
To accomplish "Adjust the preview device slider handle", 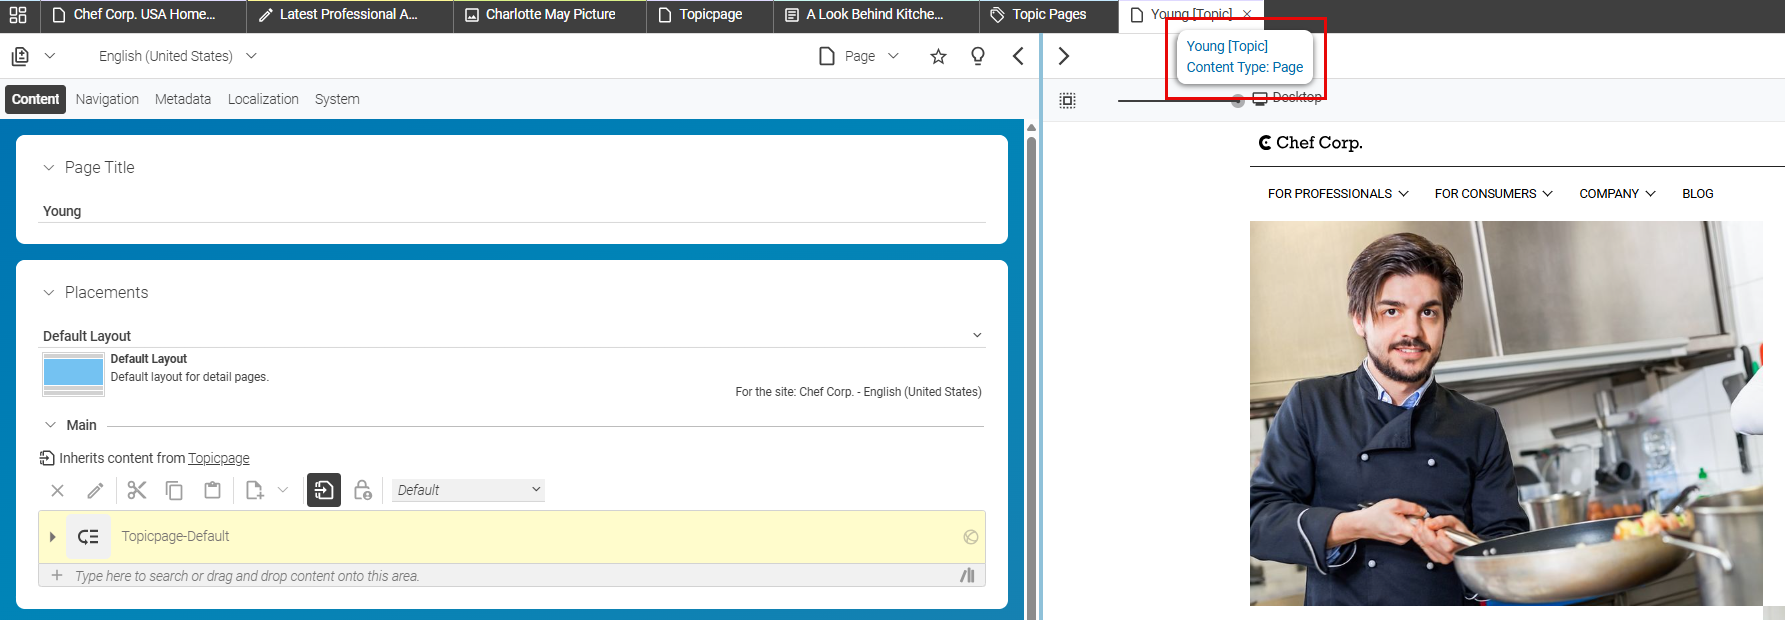I will [x=1238, y=101].
